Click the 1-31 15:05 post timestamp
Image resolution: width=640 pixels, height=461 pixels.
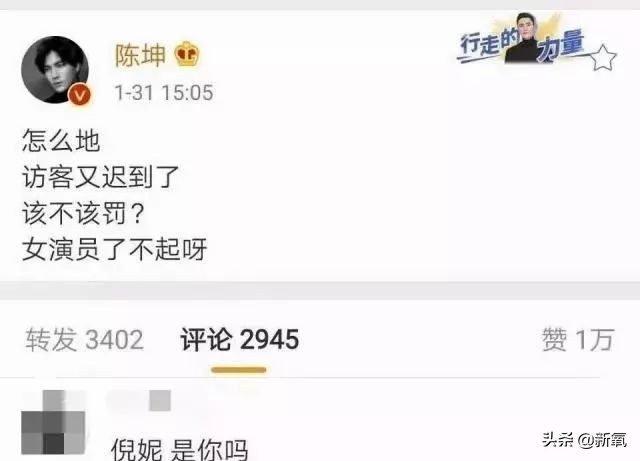164,93
